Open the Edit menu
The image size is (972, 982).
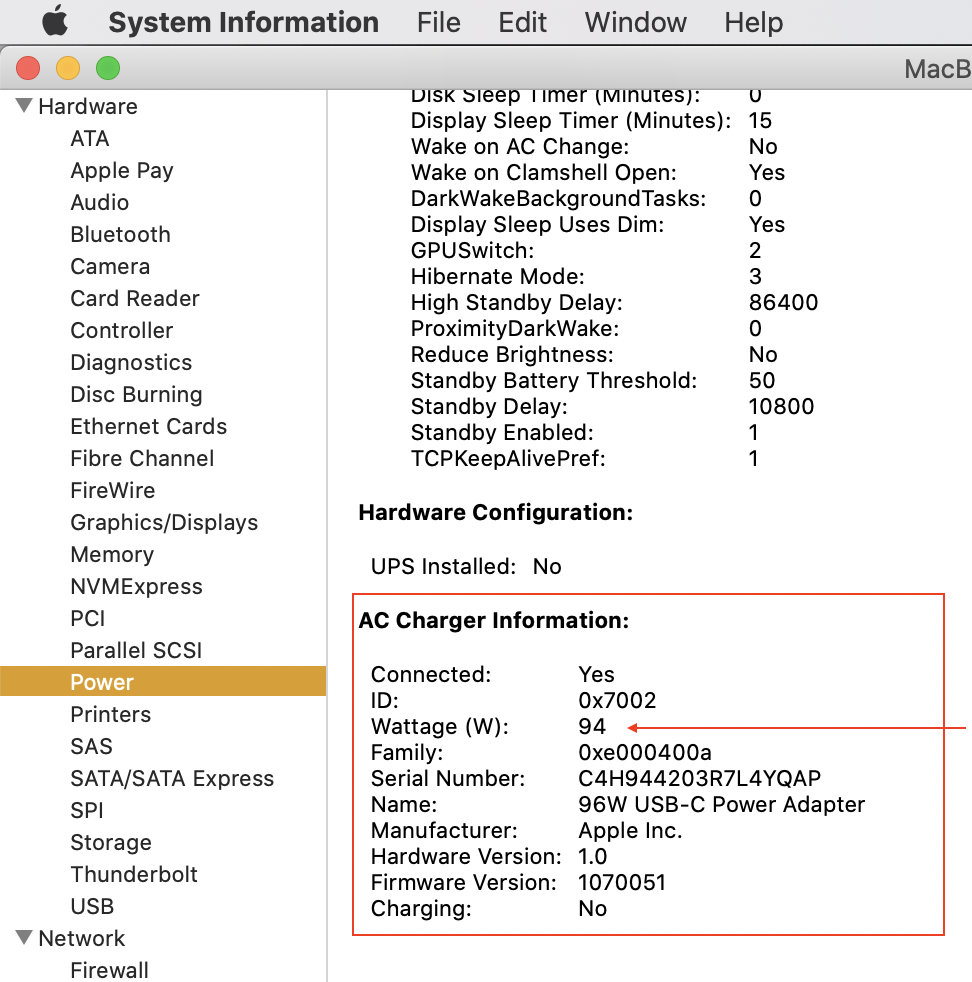tap(523, 22)
